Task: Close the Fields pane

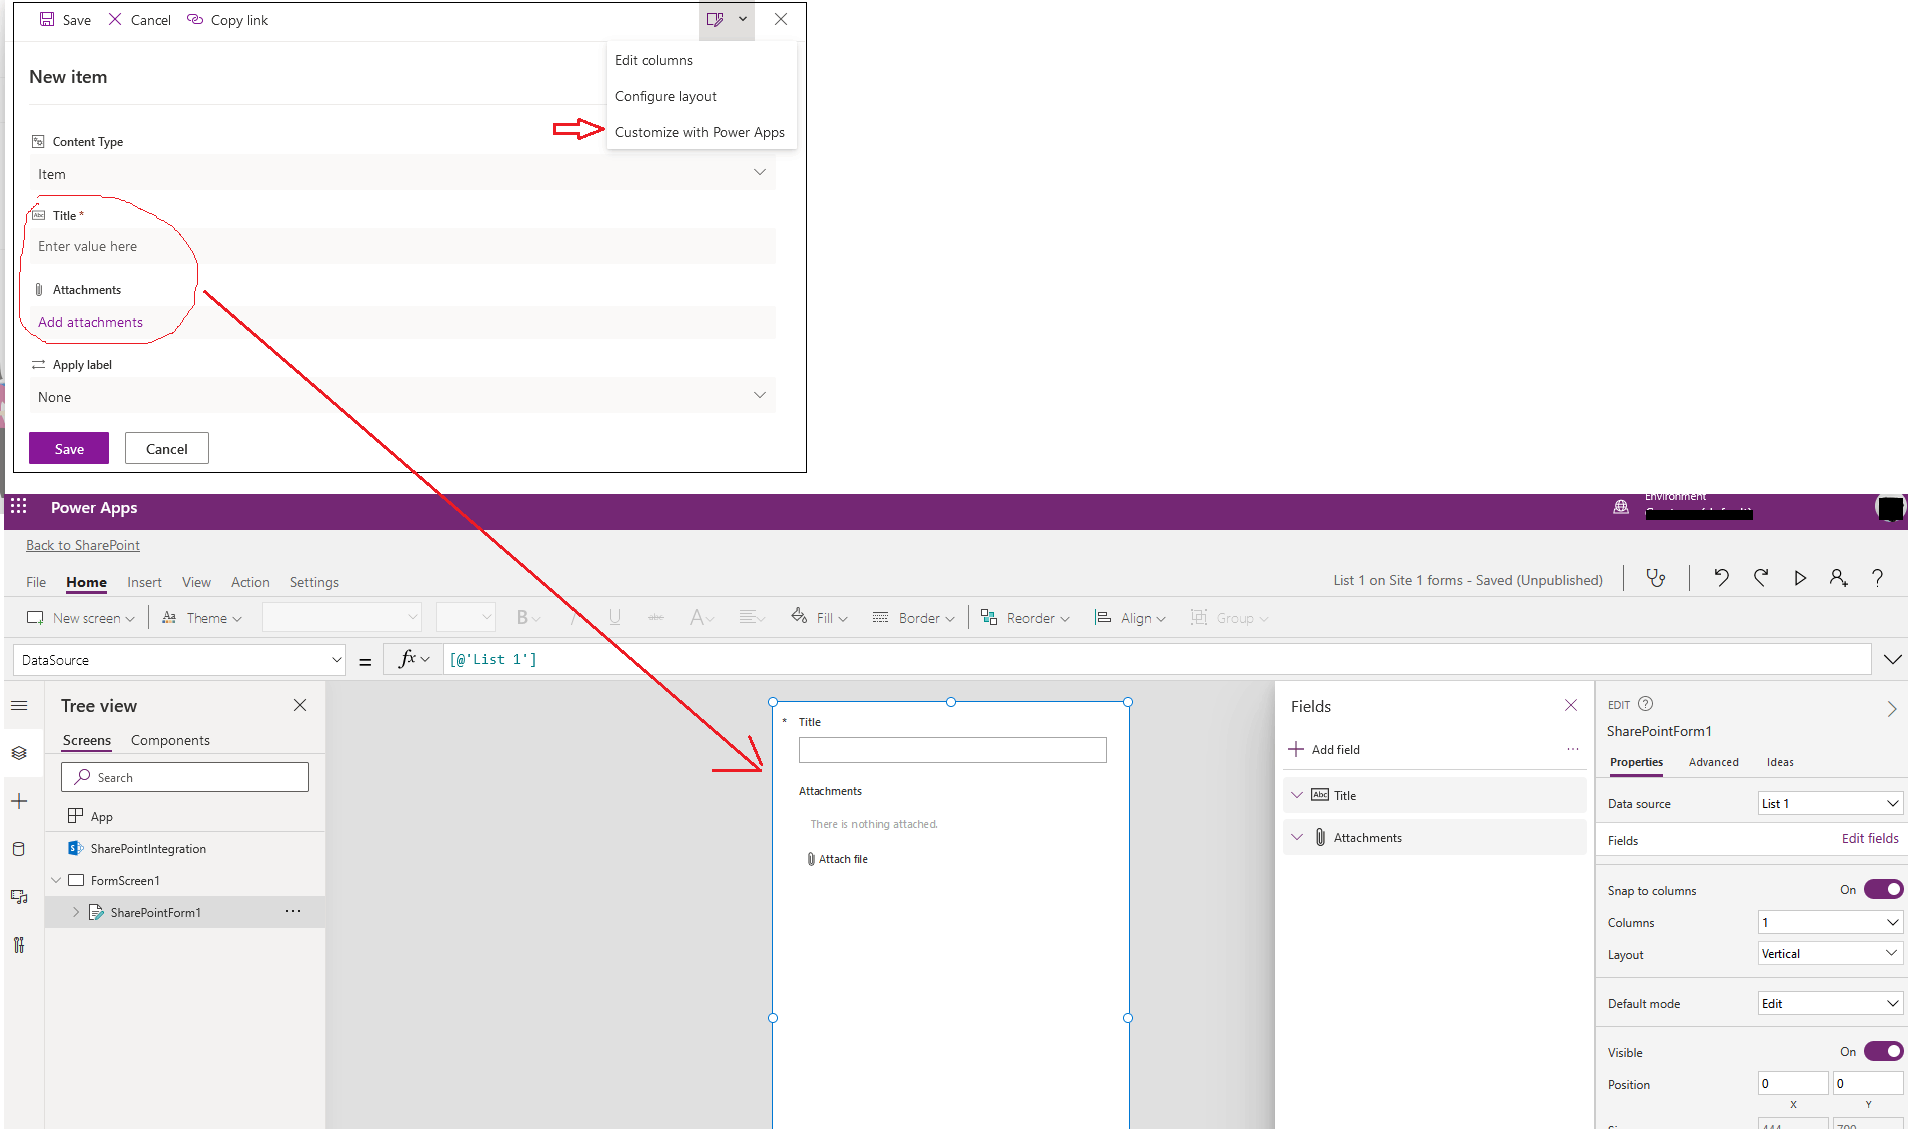Action: (x=1571, y=705)
